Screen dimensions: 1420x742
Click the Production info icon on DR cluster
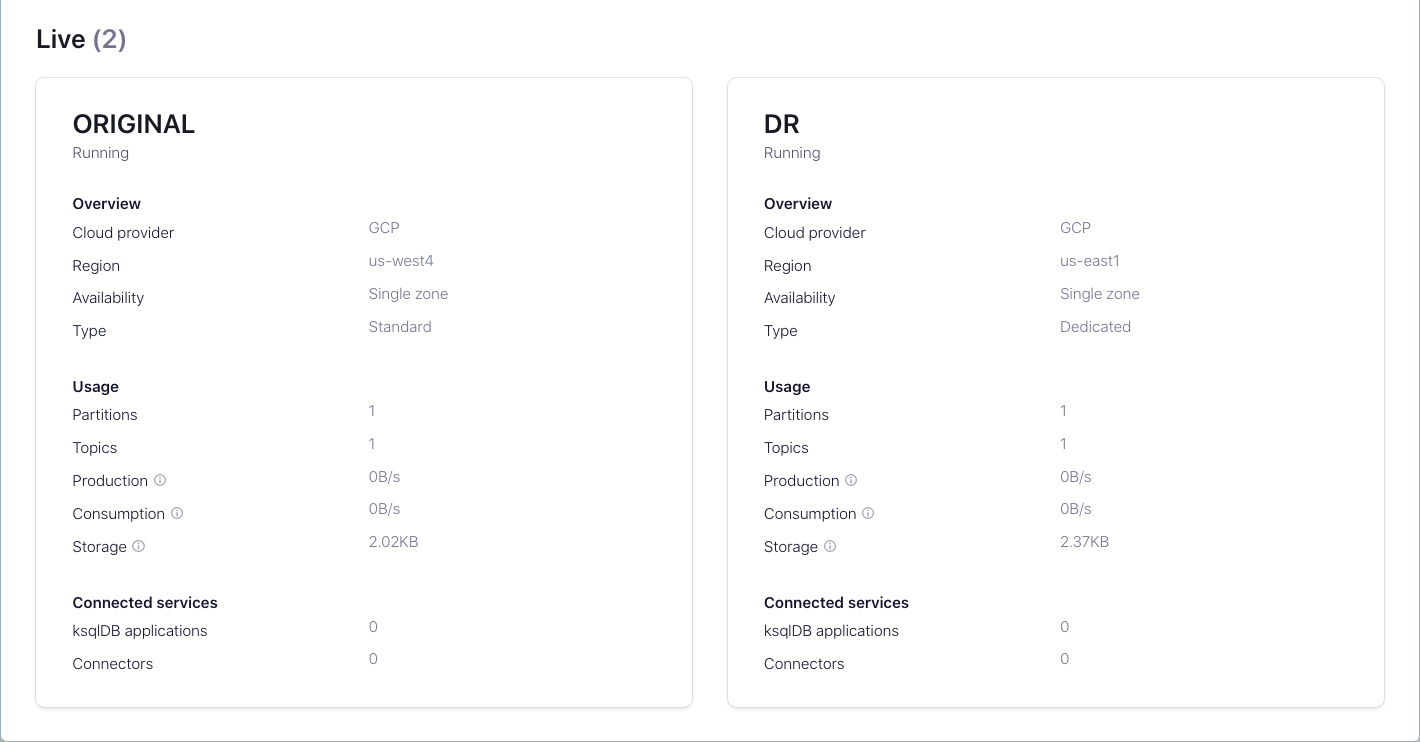point(851,481)
